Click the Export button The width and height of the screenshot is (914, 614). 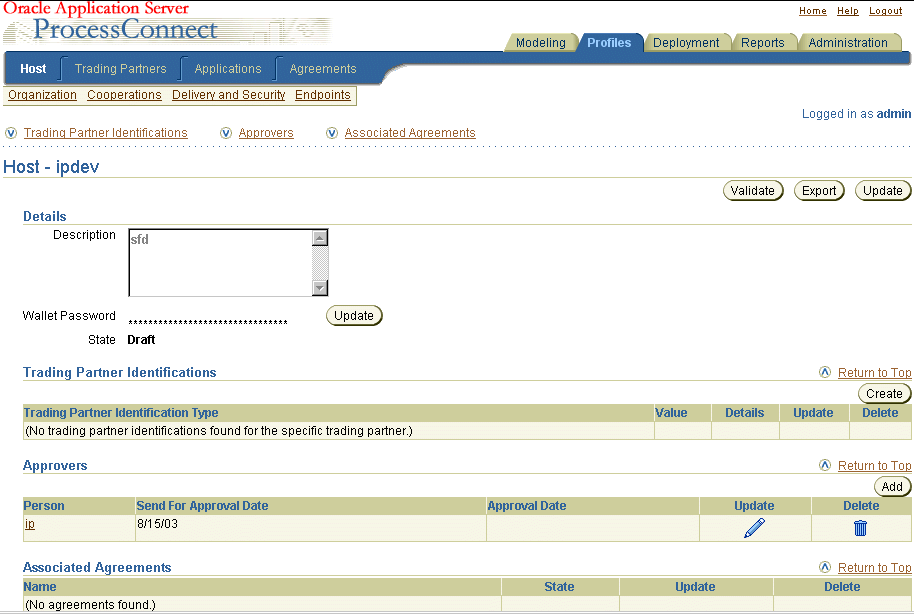[819, 191]
